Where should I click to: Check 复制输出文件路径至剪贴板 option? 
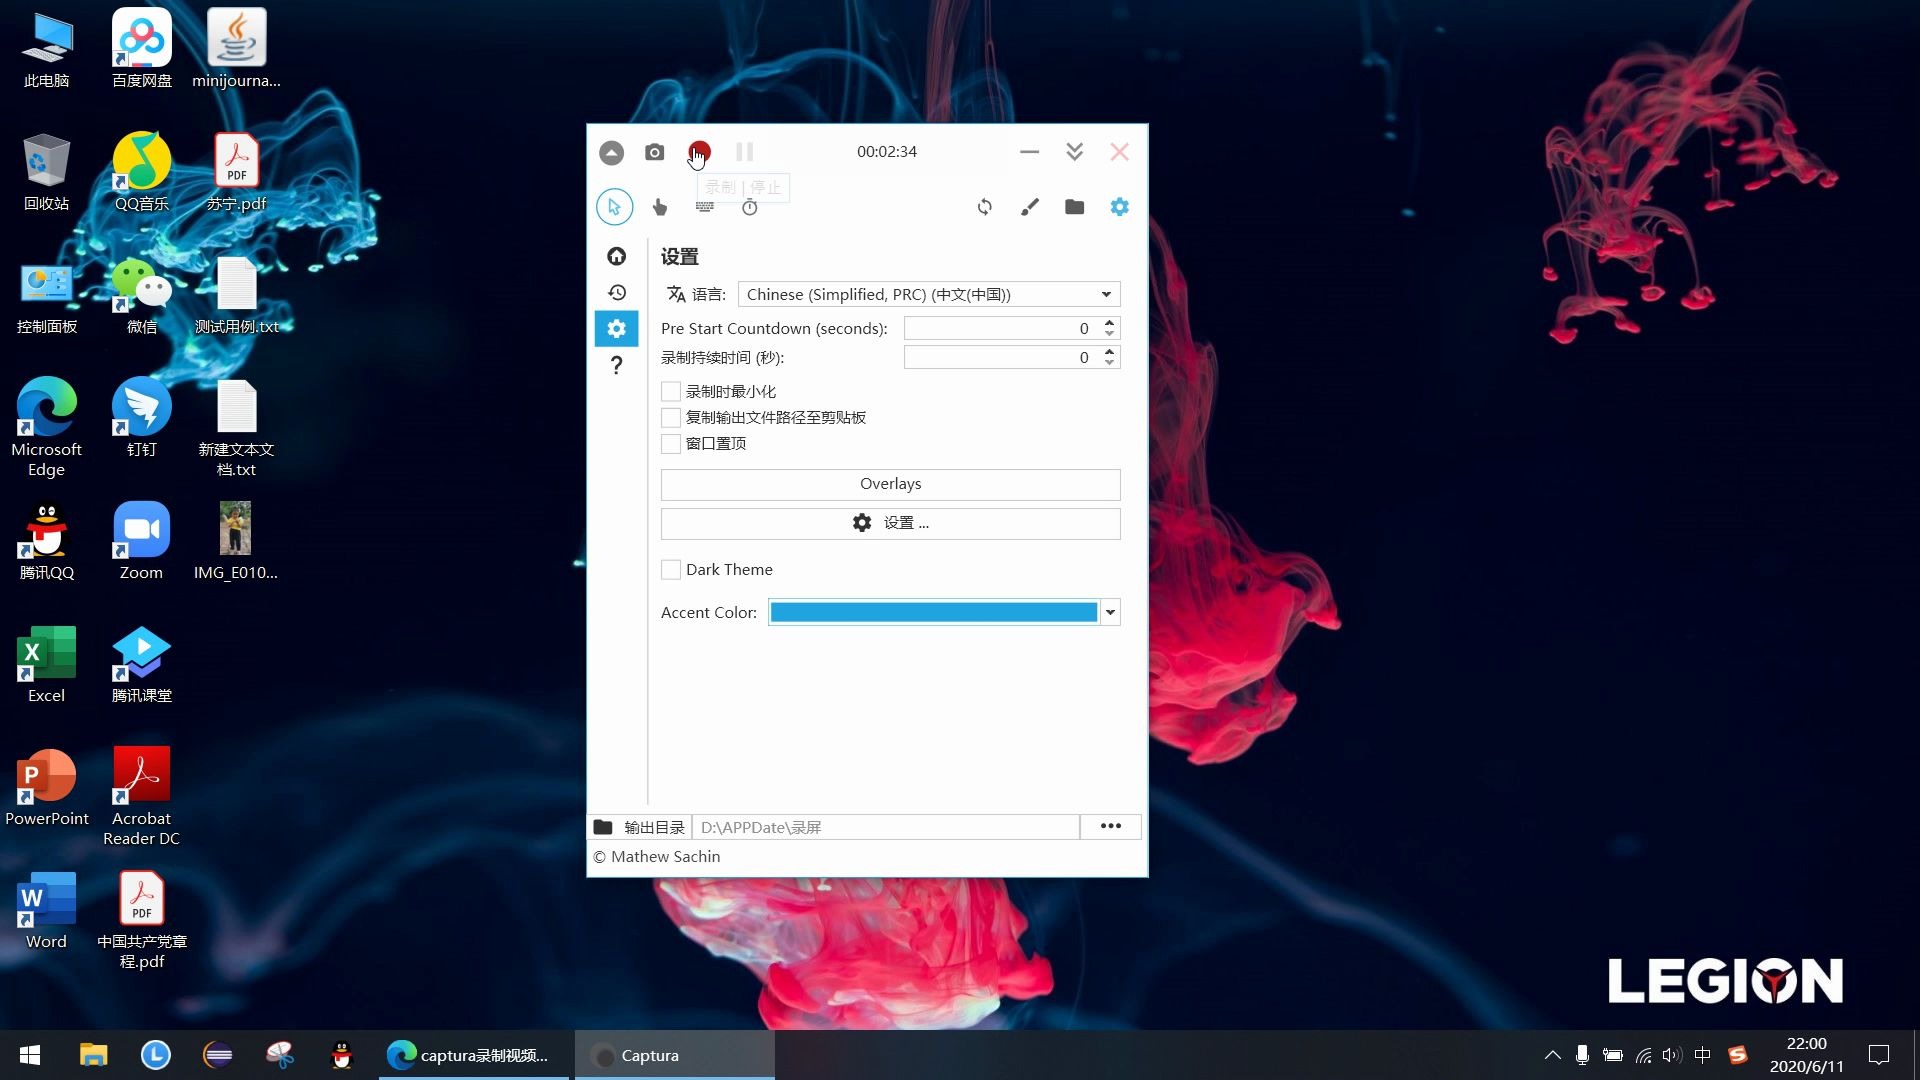click(x=671, y=417)
